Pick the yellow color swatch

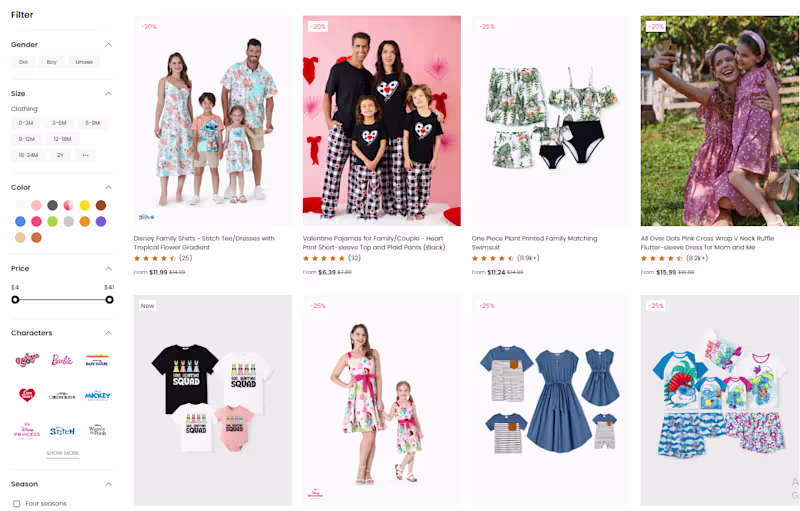click(85, 205)
